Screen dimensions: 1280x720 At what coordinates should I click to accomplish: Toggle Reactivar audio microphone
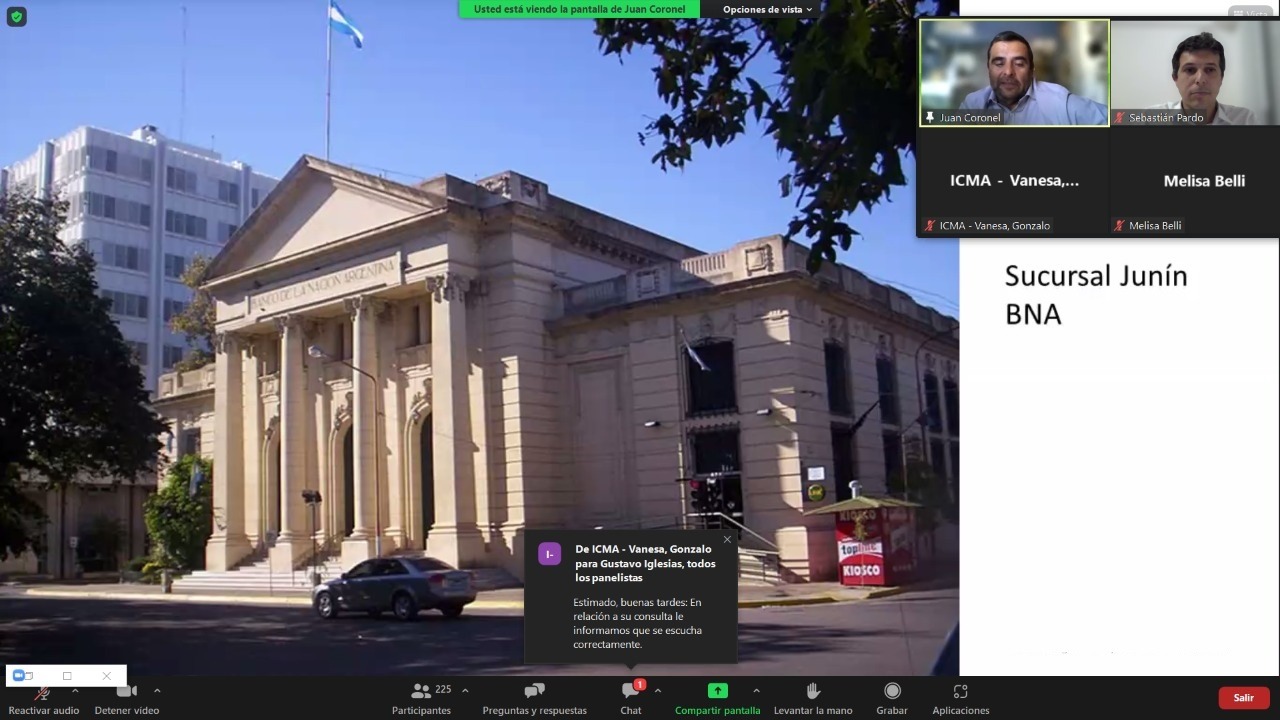43,698
